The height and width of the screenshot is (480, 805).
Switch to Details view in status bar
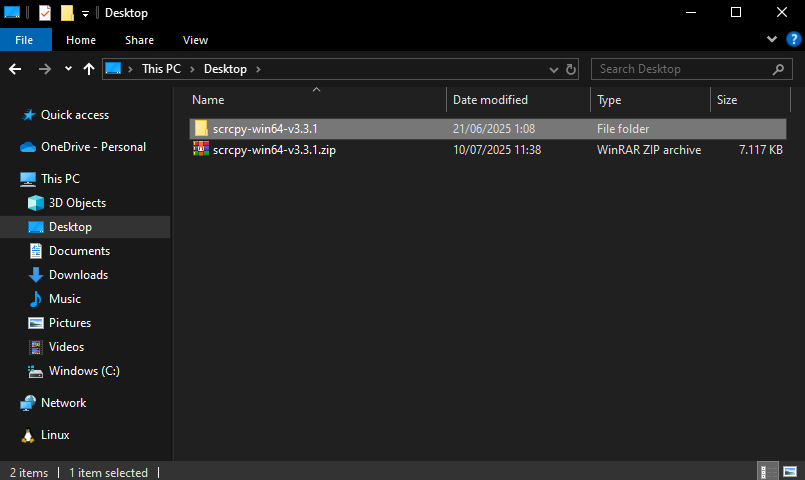[x=767, y=471]
